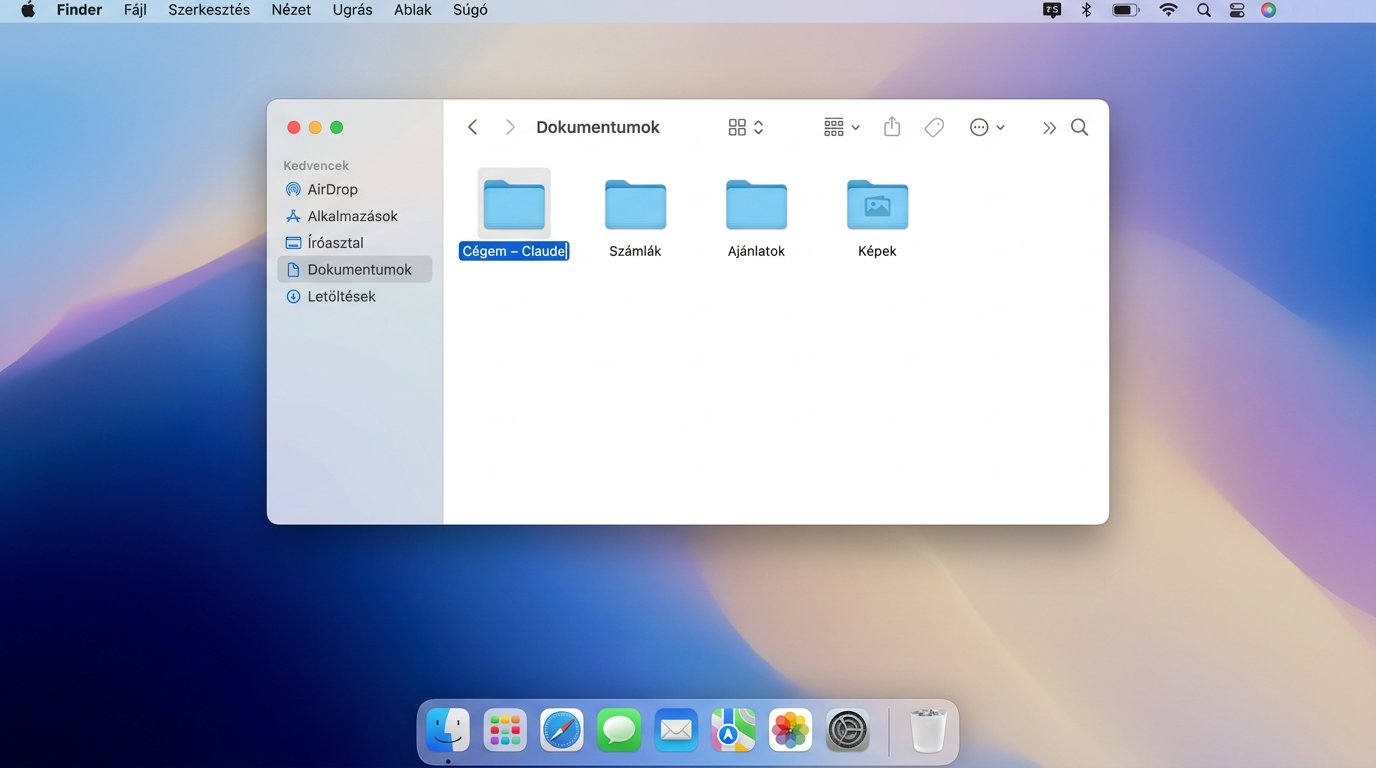Open the Fájl menu
Viewport: 1376px width, 768px height.
[135, 10]
